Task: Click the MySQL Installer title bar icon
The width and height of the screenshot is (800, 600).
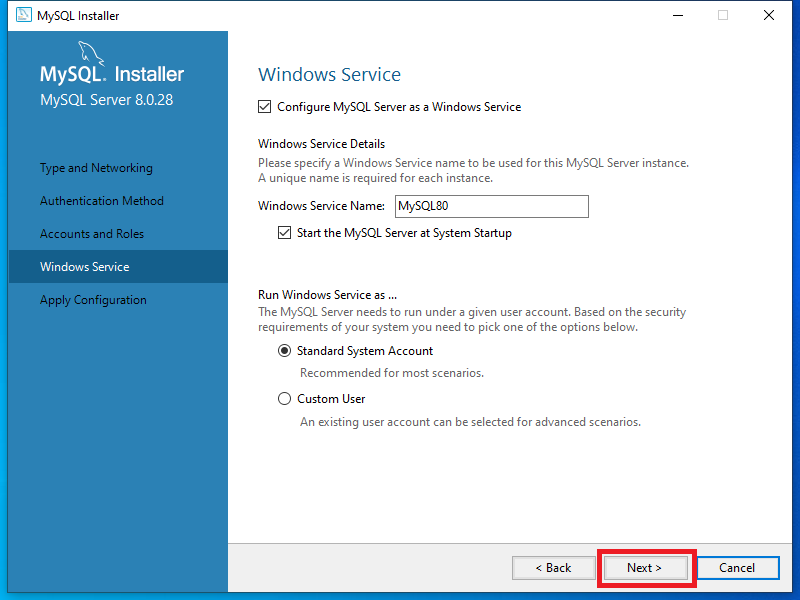Action: point(23,15)
